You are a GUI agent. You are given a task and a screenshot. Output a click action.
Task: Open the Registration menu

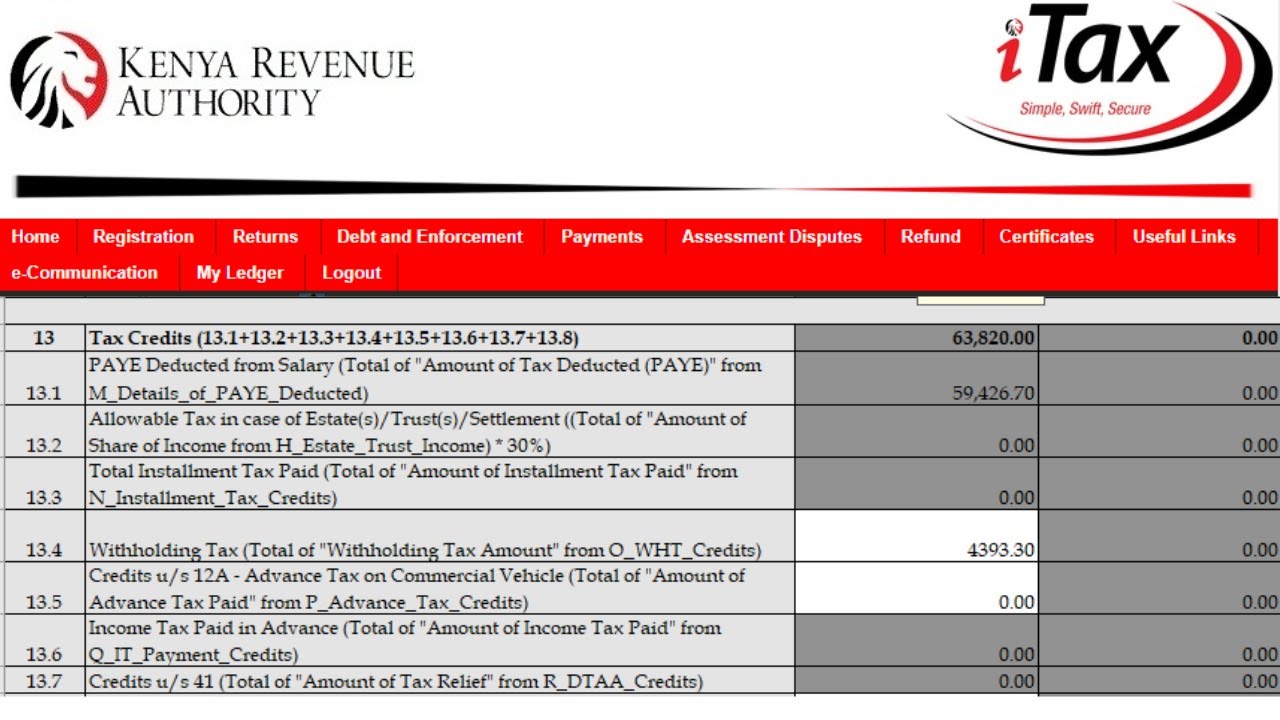click(x=144, y=237)
